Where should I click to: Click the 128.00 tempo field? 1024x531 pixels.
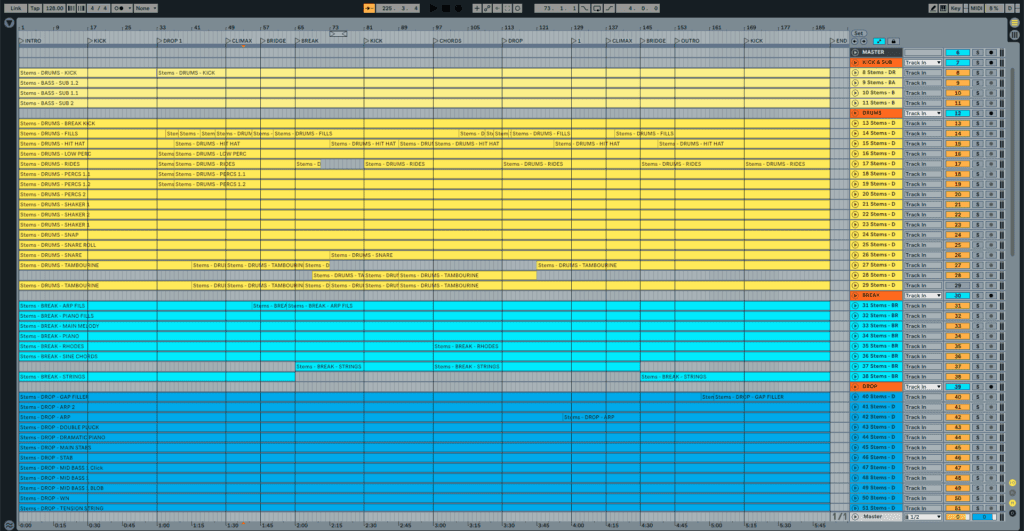(54, 8)
